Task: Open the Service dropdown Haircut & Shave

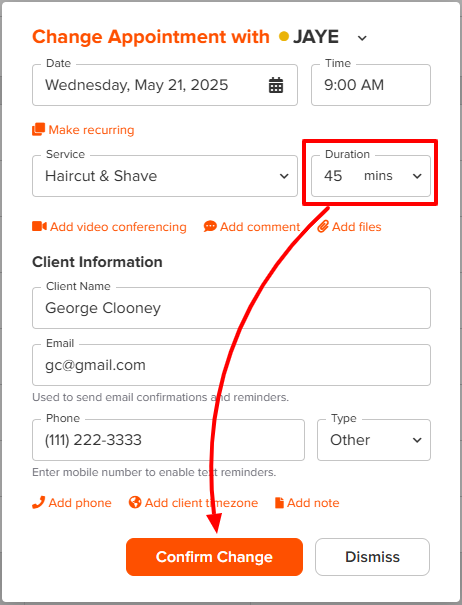Action: pos(165,176)
